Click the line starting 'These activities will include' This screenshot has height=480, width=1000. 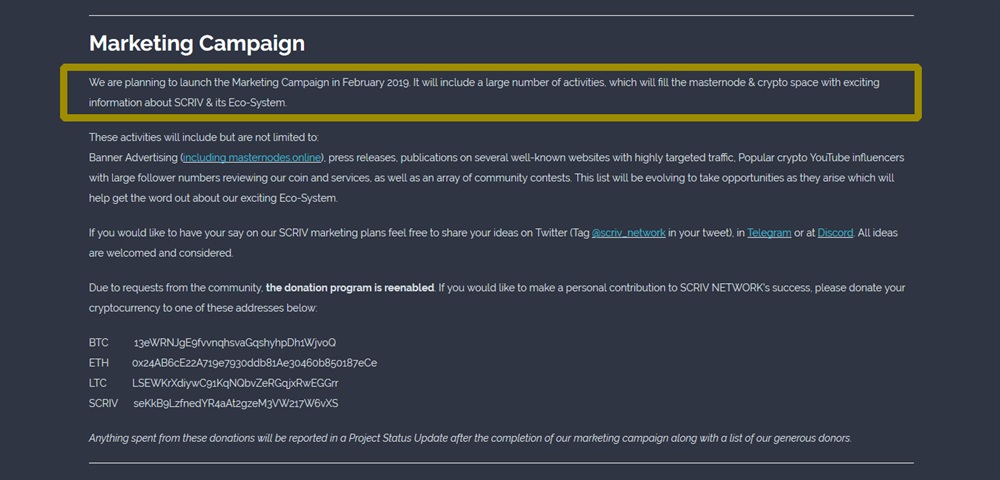(203, 137)
